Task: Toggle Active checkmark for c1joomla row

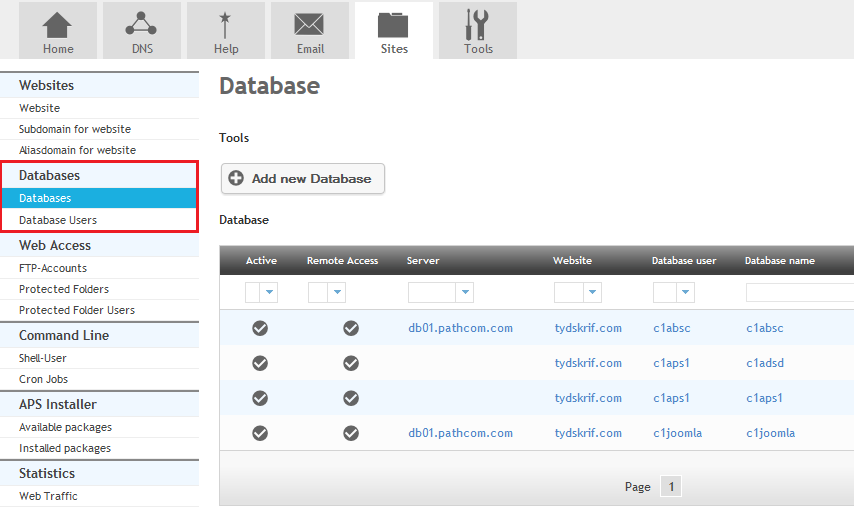Action: [x=260, y=433]
